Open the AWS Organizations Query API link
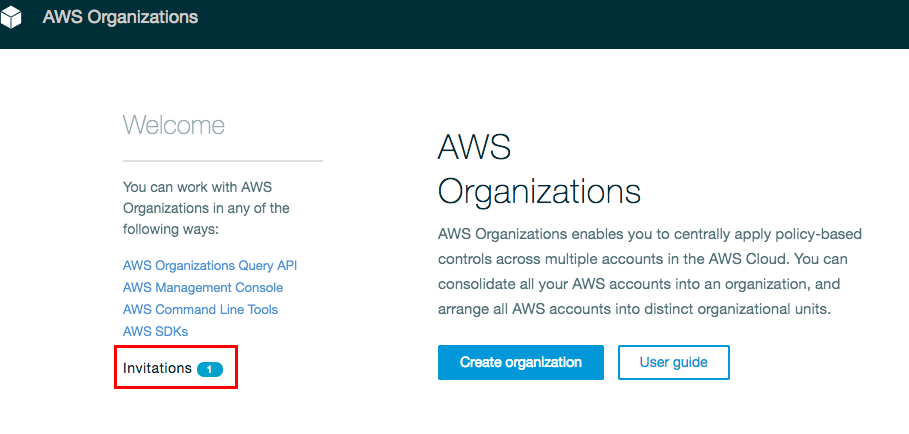 [x=210, y=266]
